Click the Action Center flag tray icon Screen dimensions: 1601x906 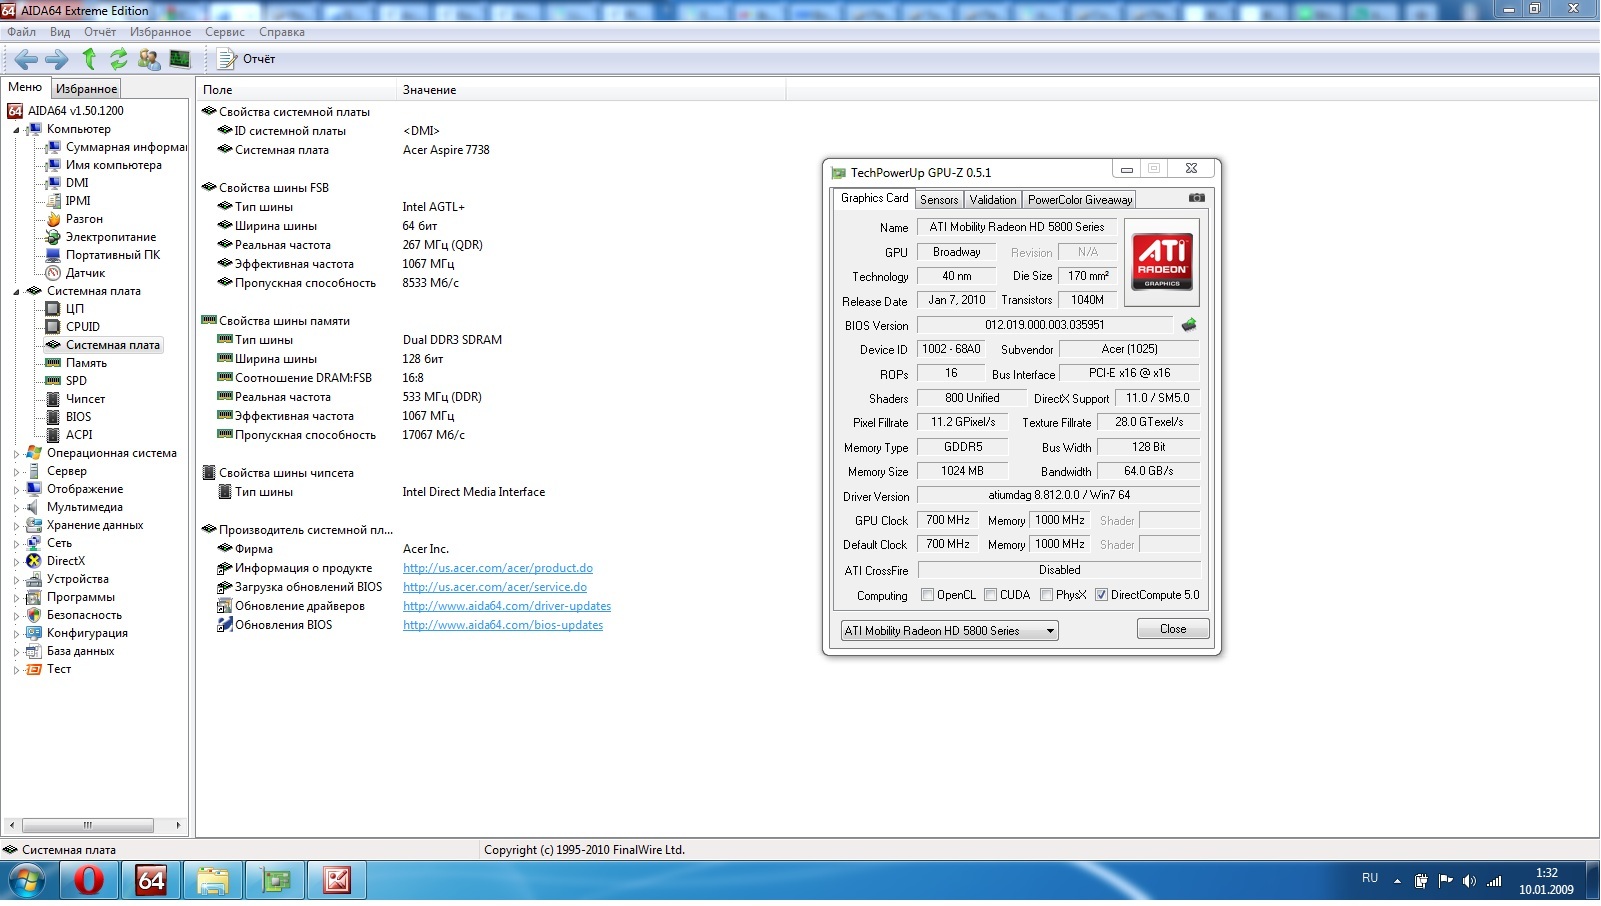[1445, 881]
